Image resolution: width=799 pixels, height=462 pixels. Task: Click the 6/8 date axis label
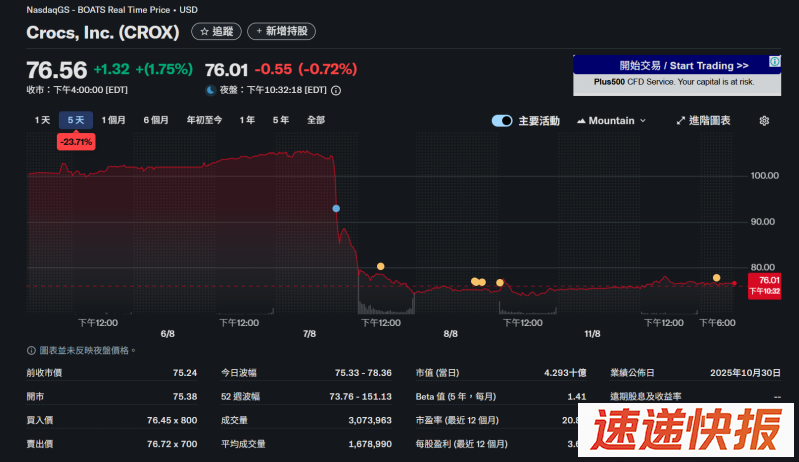[168, 334]
